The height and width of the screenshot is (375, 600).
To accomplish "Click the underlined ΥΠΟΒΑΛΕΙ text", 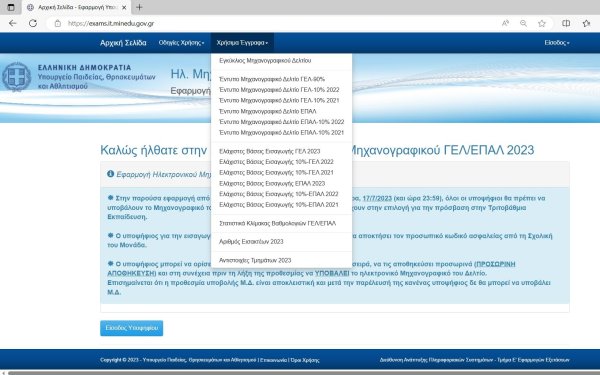I will pos(332,273).
